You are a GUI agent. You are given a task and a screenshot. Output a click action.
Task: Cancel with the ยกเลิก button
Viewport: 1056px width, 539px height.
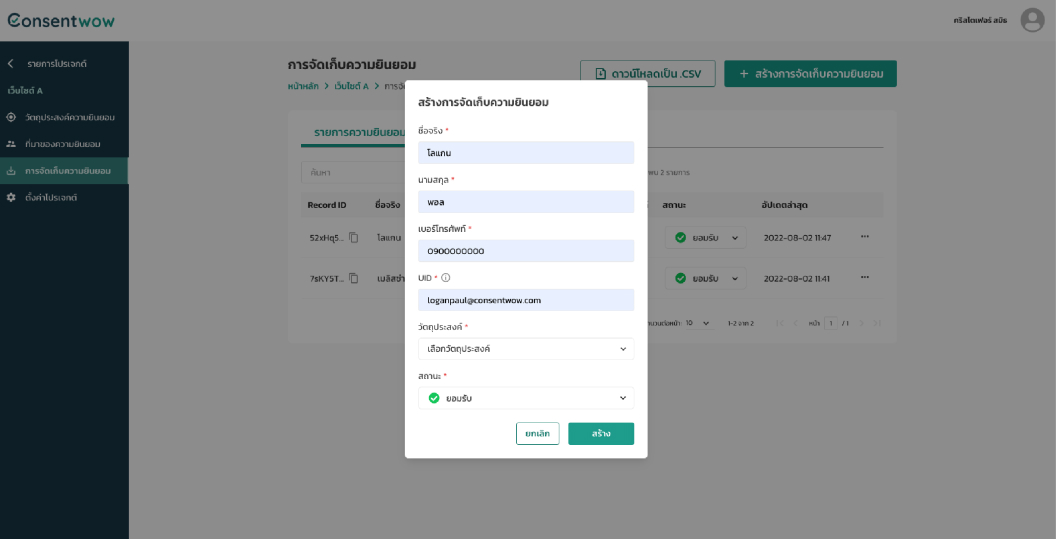click(x=537, y=434)
